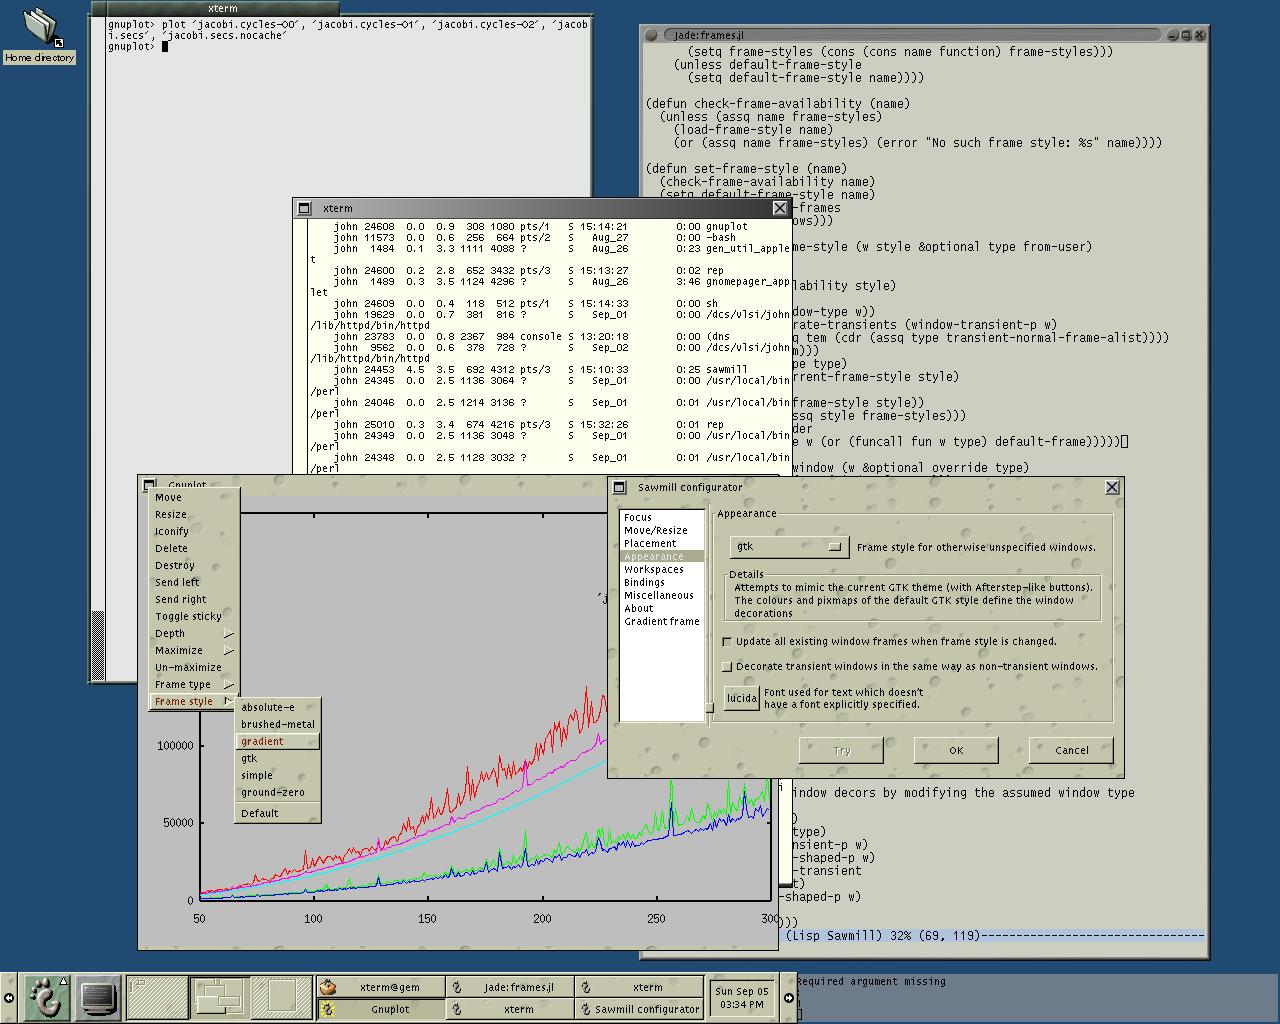Screen dimensions: 1280x1024
Task: Open the window menu icon of the middle xterm
Action: pos(305,208)
